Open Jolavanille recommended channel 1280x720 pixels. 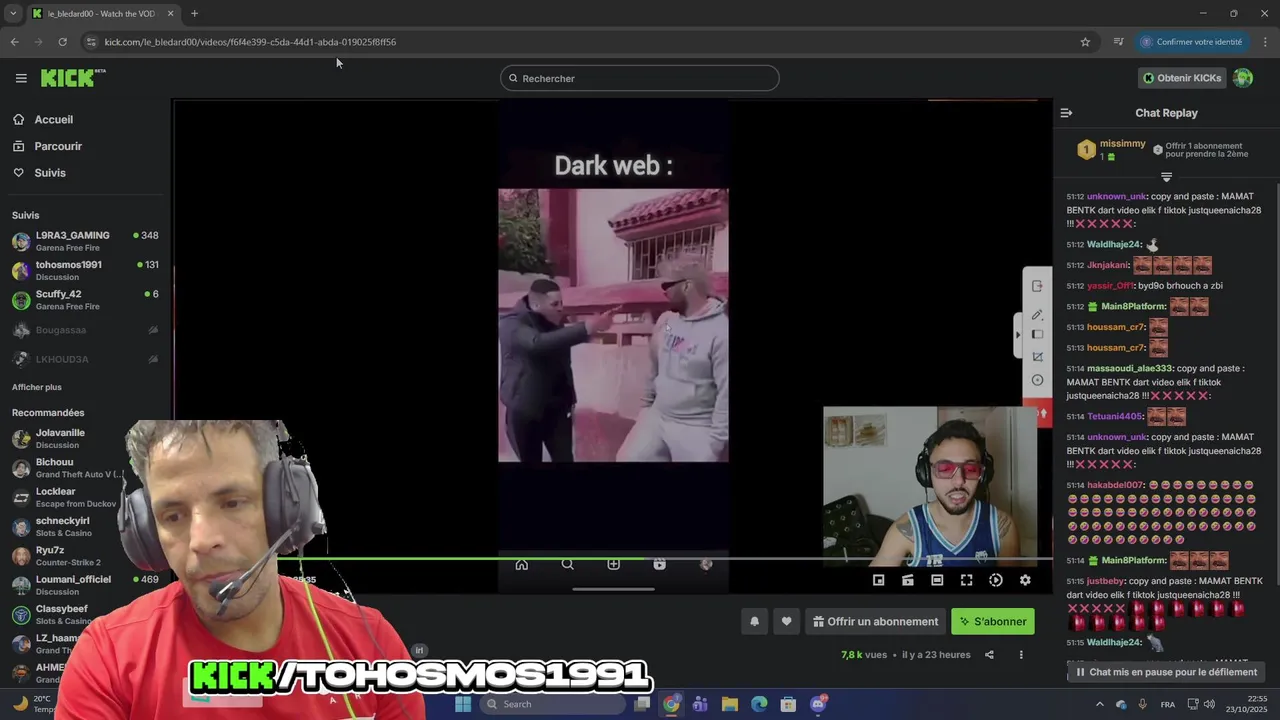(x=85, y=438)
